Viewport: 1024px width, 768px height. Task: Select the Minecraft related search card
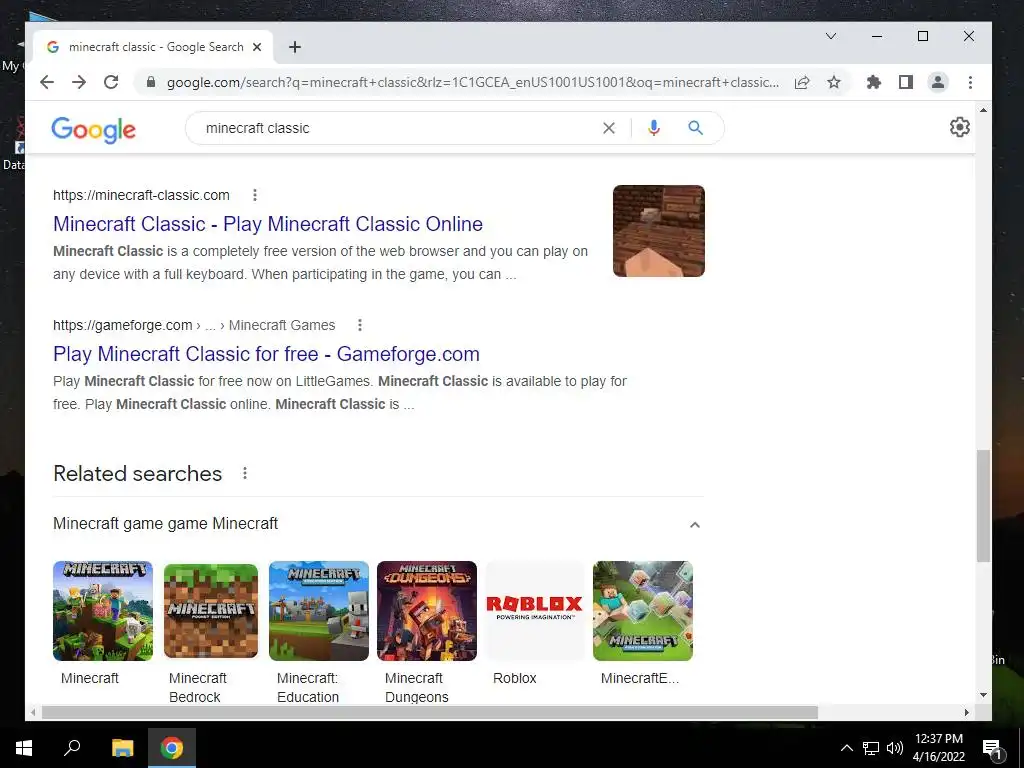(103, 624)
